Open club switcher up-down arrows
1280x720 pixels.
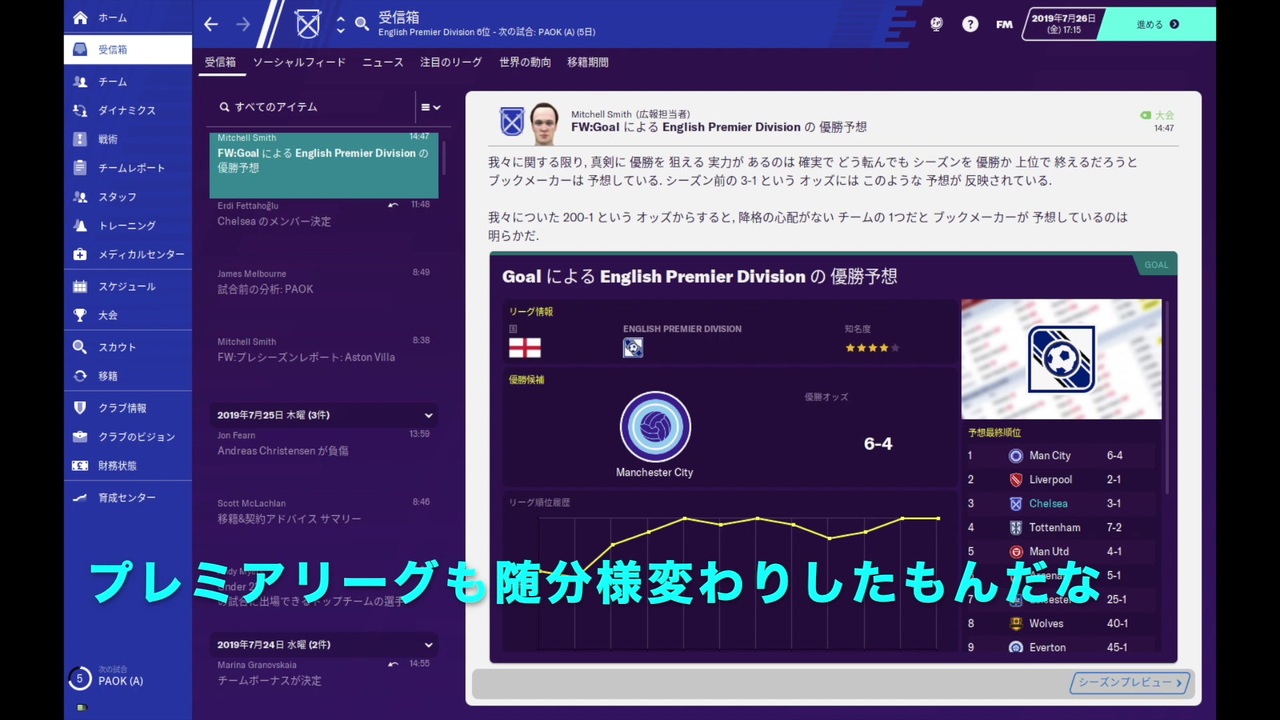pyautogui.click(x=340, y=24)
